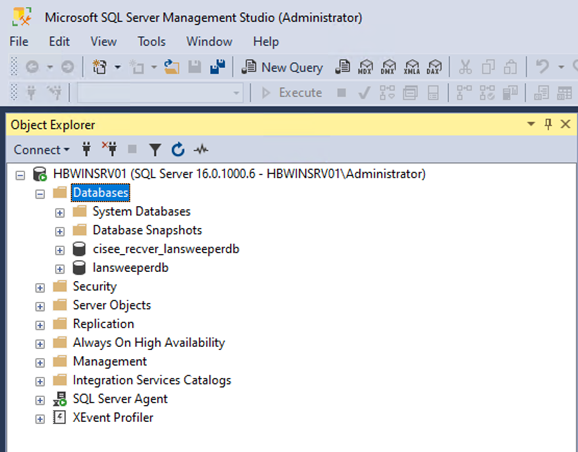Expand the lansweeperdb database node
The image size is (578, 452).
click(60, 269)
